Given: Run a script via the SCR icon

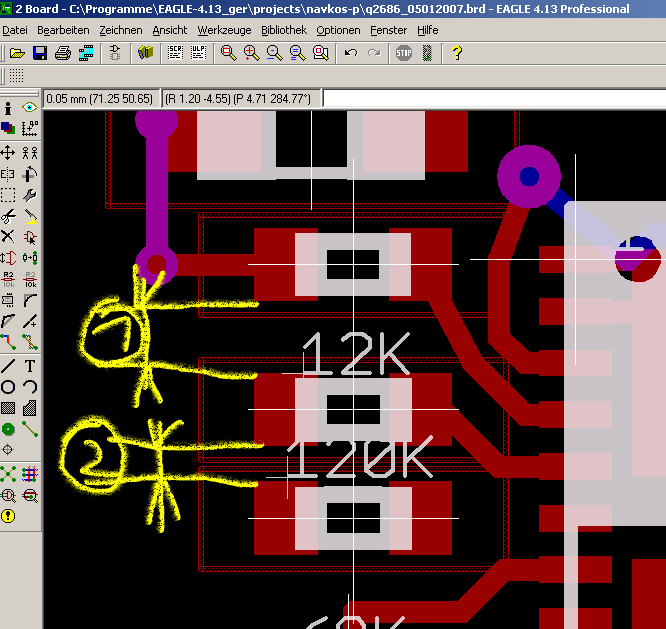Looking at the screenshot, I should tap(175, 53).
